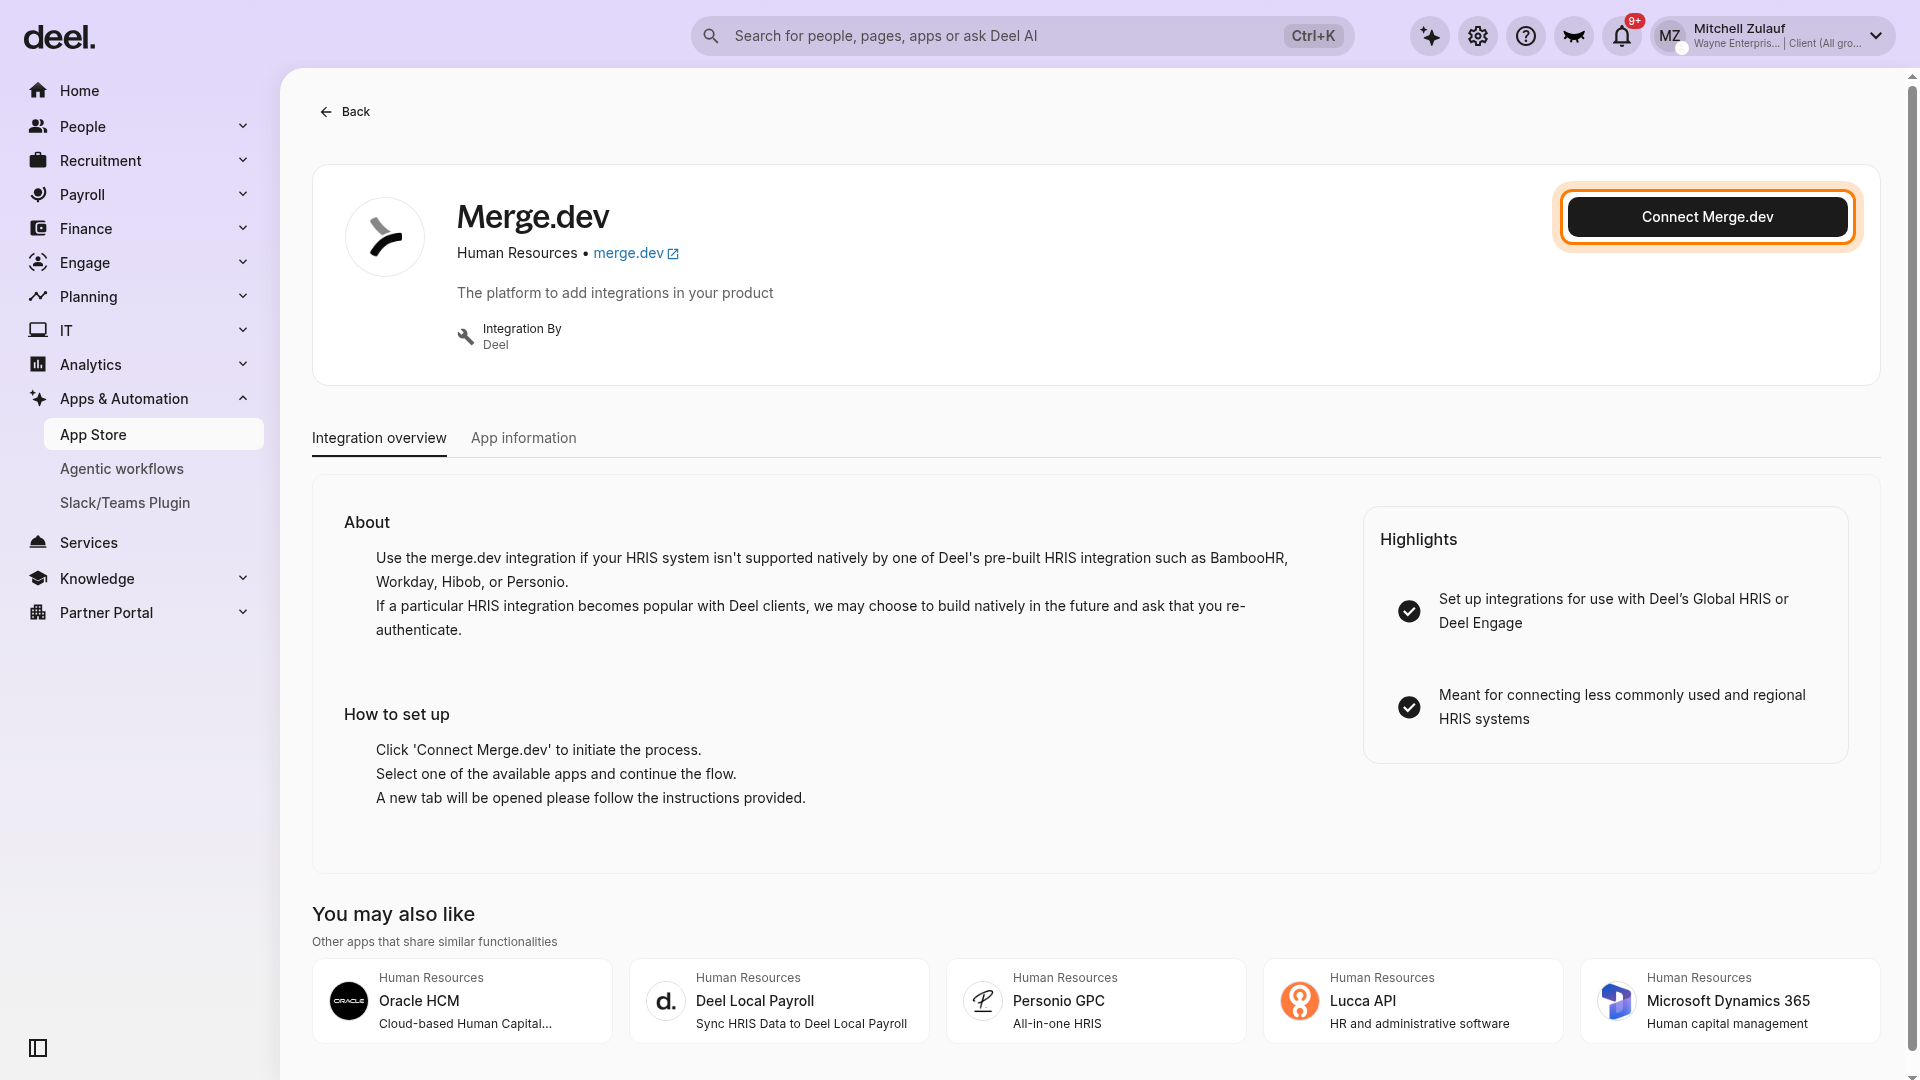1920x1080 pixels.
Task: Select App Store in sidebar
Action: (154, 435)
